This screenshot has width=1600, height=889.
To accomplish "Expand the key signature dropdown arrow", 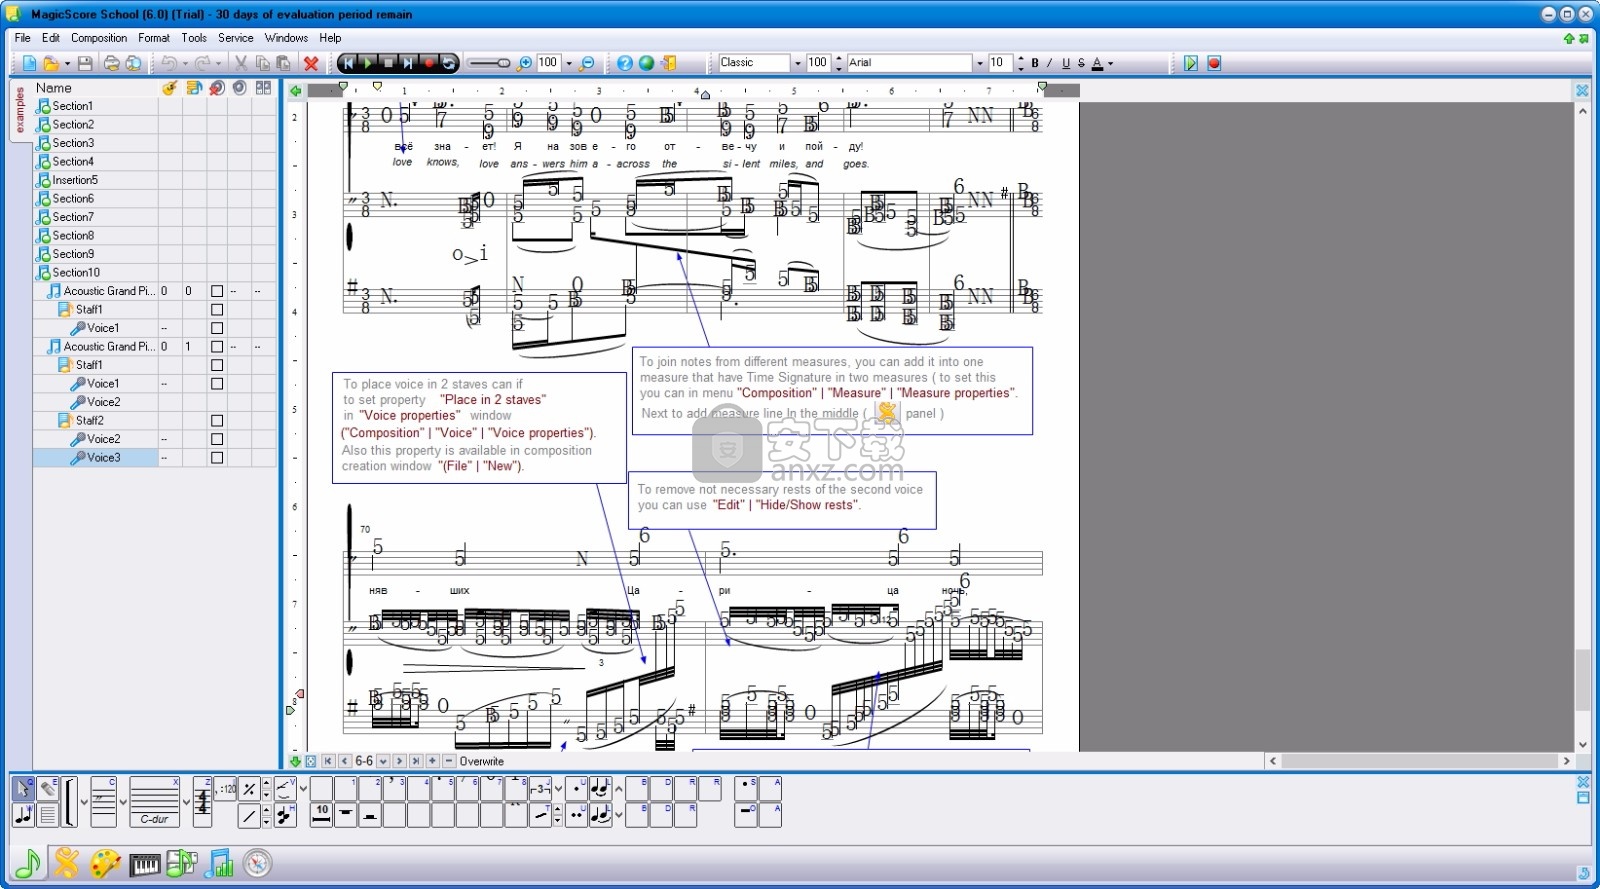I will (x=186, y=802).
